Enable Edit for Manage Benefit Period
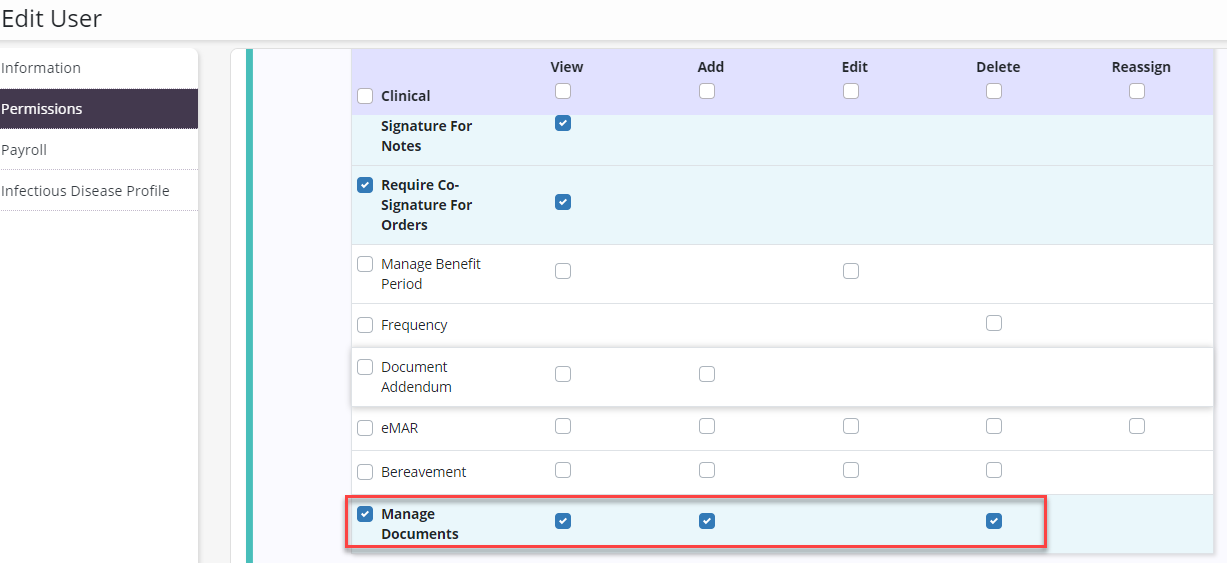Image resolution: width=1227 pixels, height=563 pixels. tap(851, 271)
